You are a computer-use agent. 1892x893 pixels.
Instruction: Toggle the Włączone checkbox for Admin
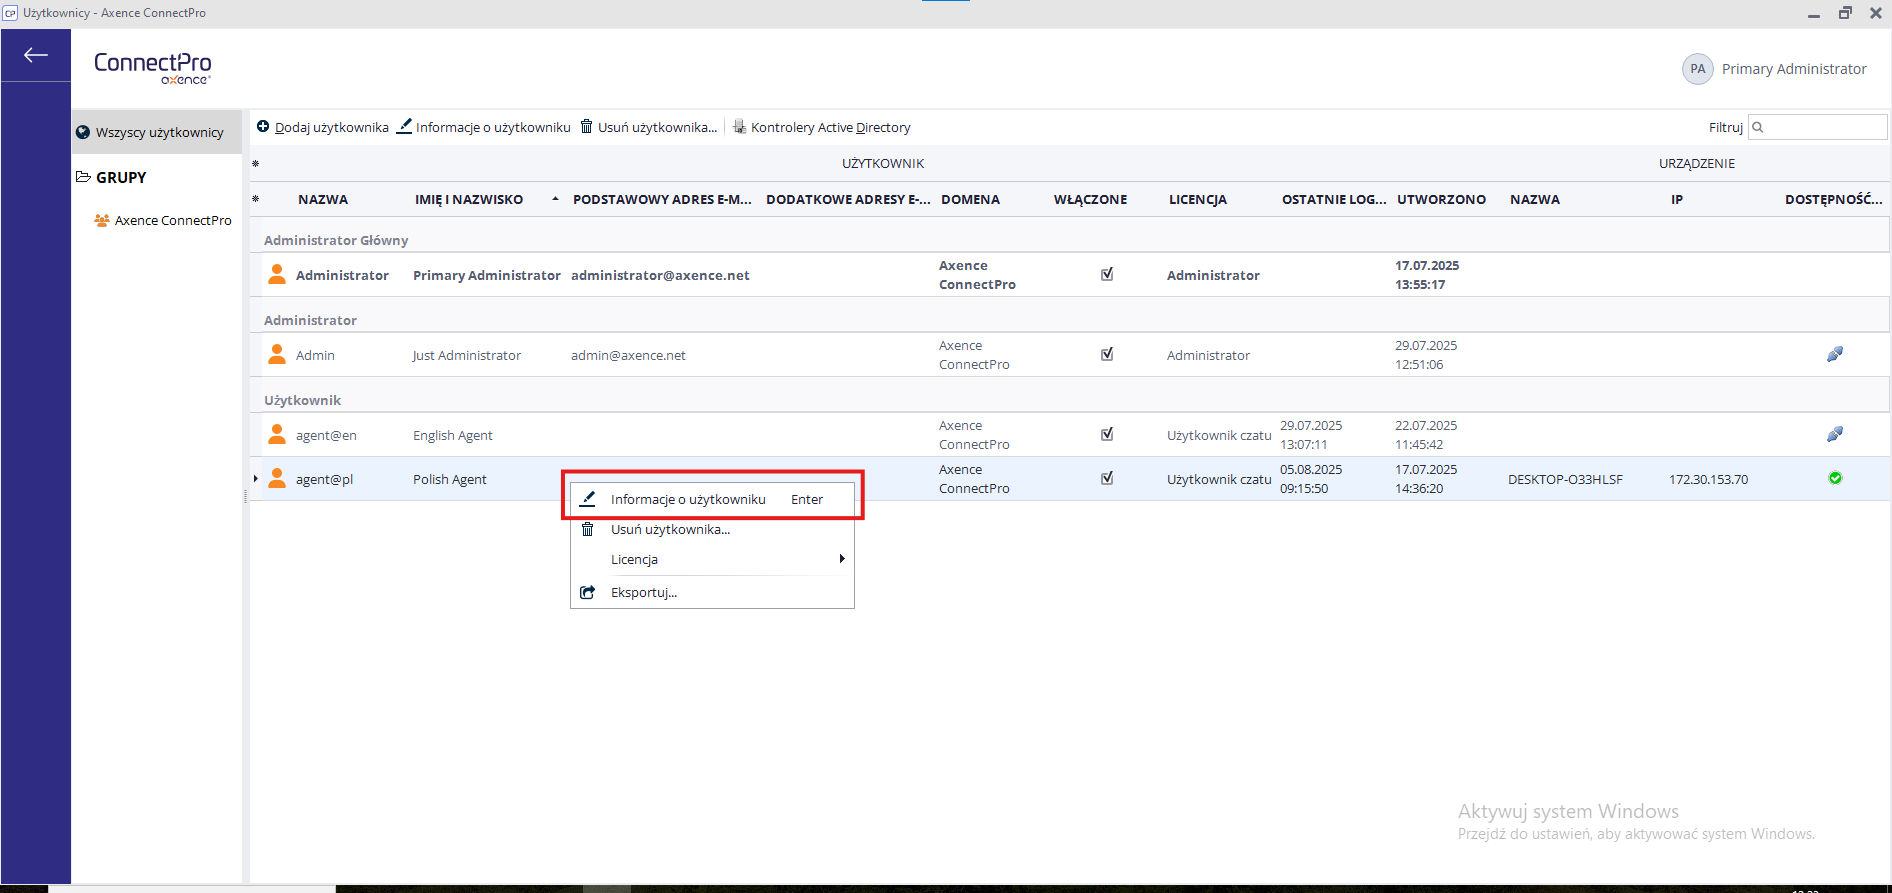(1107, 354)
